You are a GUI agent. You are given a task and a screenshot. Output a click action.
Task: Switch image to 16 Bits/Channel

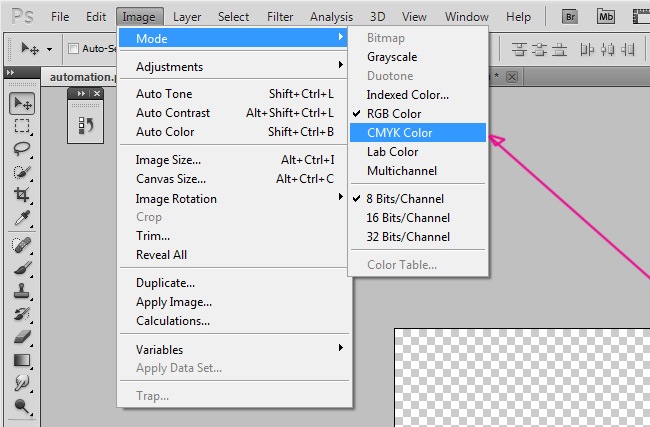coord(408,217)
